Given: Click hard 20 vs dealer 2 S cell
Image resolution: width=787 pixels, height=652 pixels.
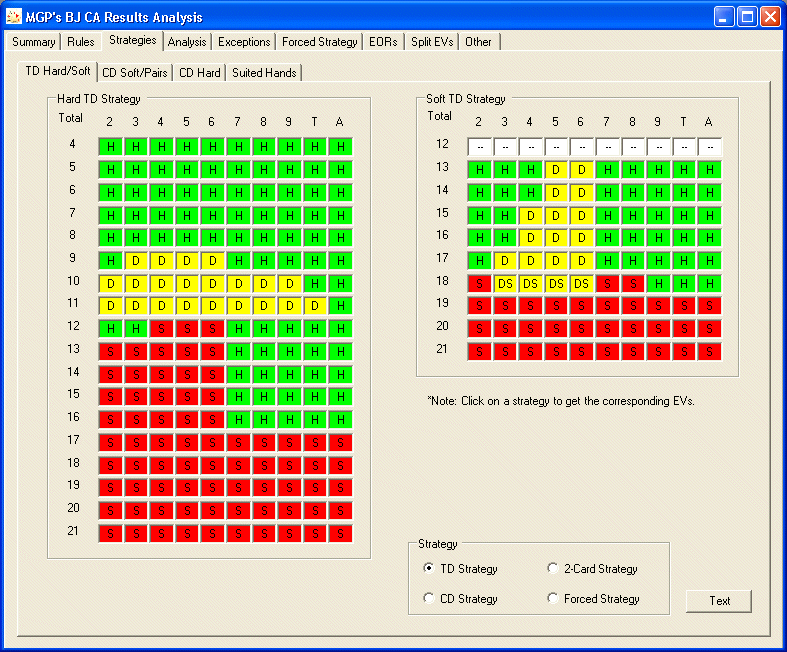Looking at the screenshot, I should point(110,510).
